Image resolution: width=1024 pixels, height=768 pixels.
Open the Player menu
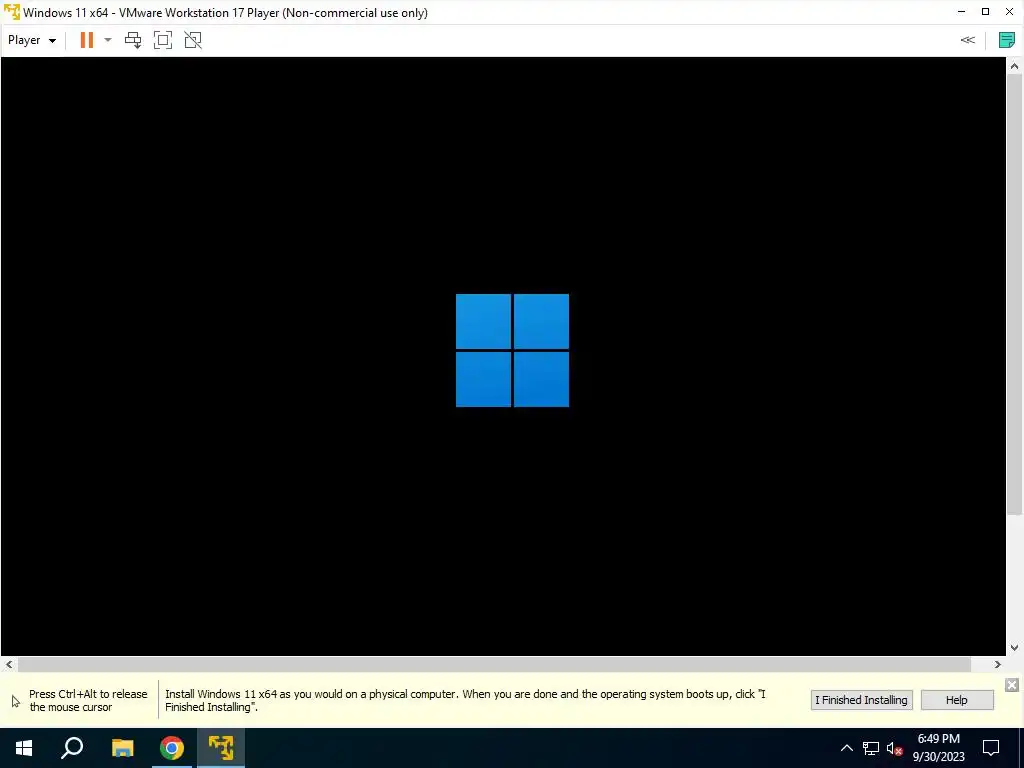tap(31, 40)
